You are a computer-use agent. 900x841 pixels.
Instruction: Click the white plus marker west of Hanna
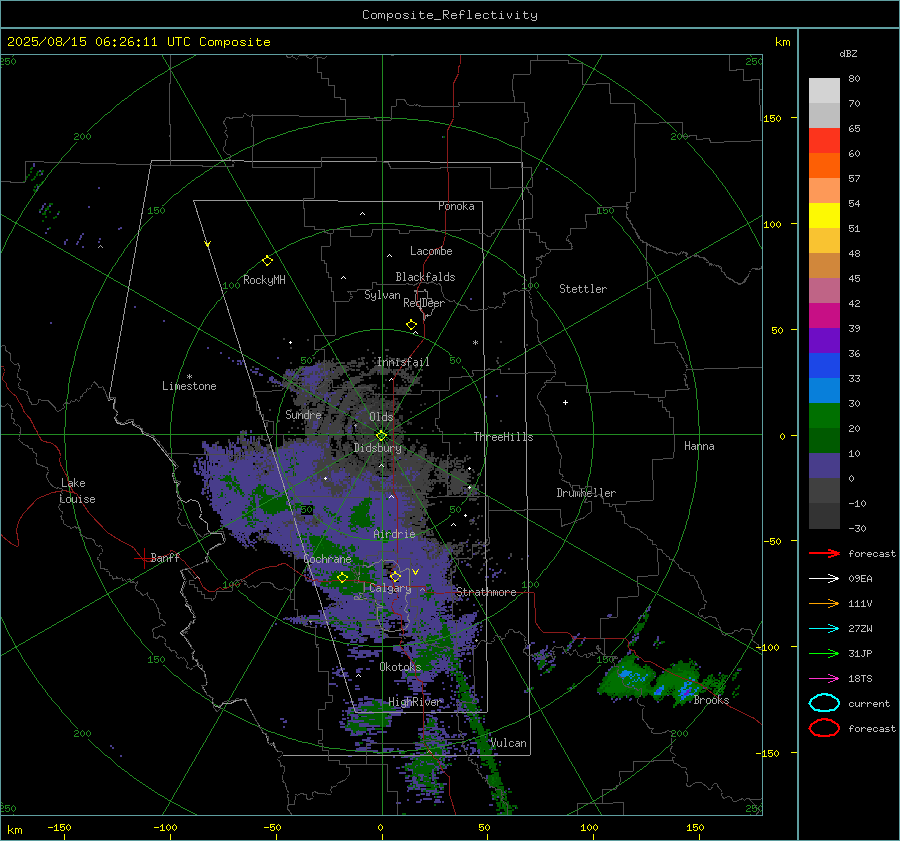[x=565, y=402]
